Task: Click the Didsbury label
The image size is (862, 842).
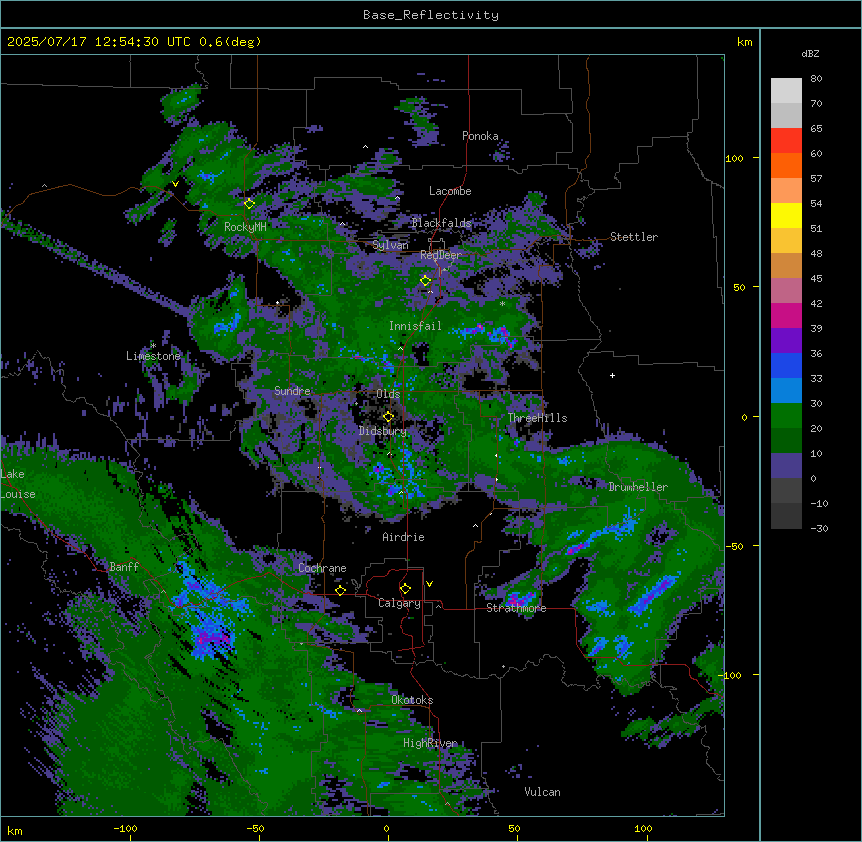Action: tap(383, 431)
